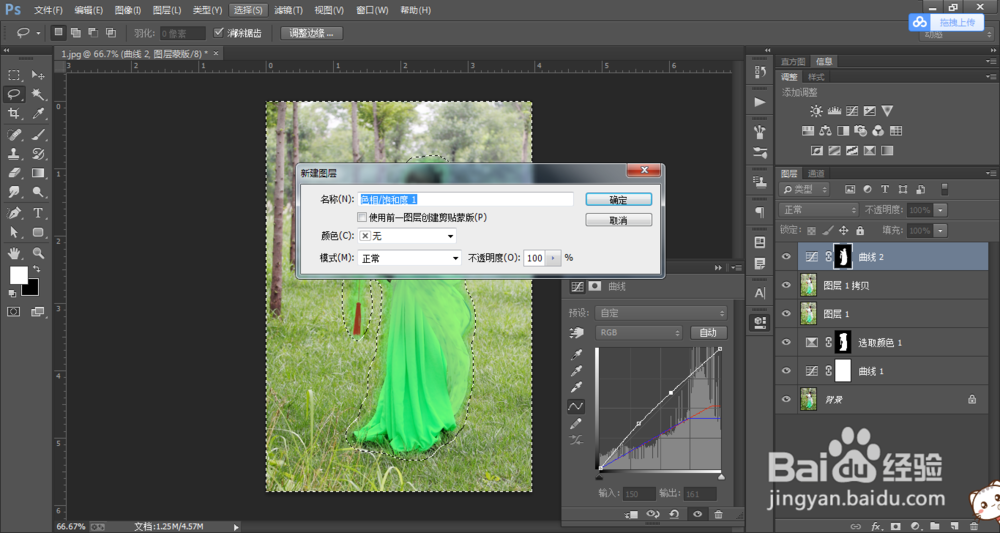The height and width of the screenshot is (533, 1000).
Task: Click the Levels adjustment icon
Action: (834, 111)
